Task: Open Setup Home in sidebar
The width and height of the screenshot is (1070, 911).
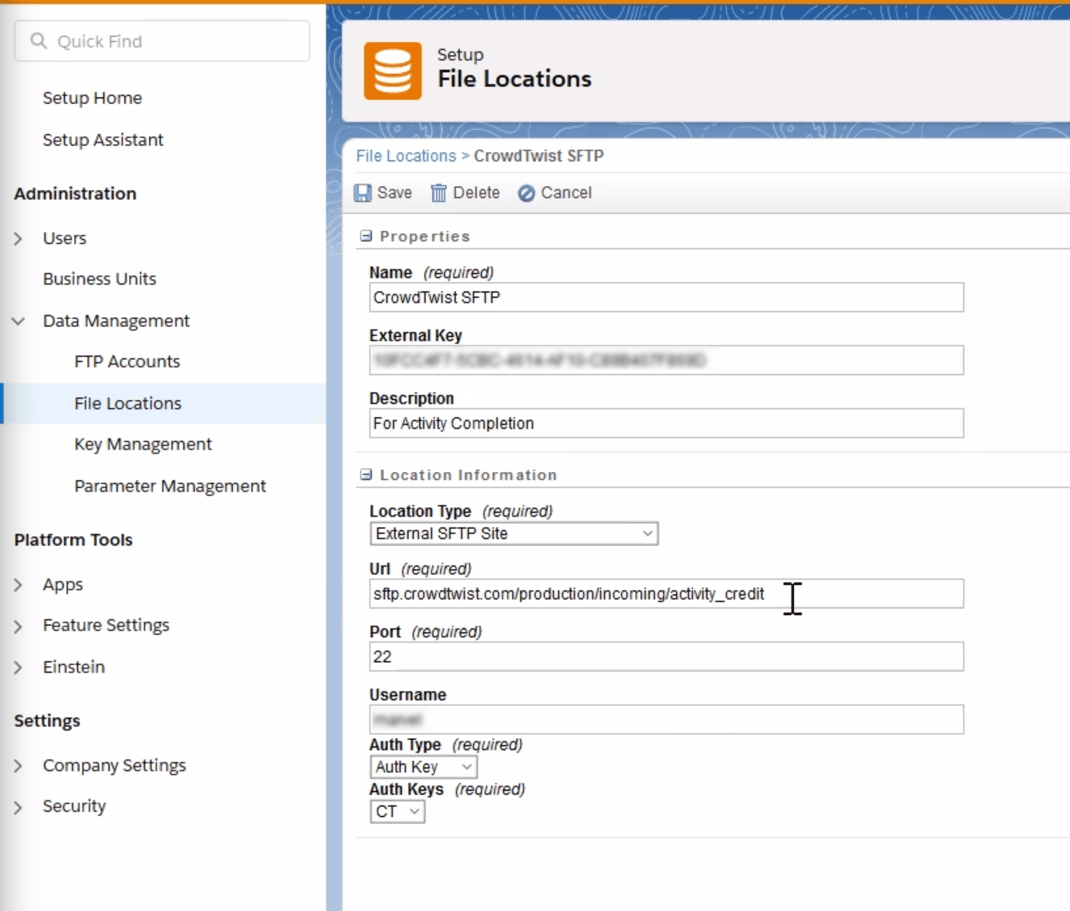Action: point(92,98)
